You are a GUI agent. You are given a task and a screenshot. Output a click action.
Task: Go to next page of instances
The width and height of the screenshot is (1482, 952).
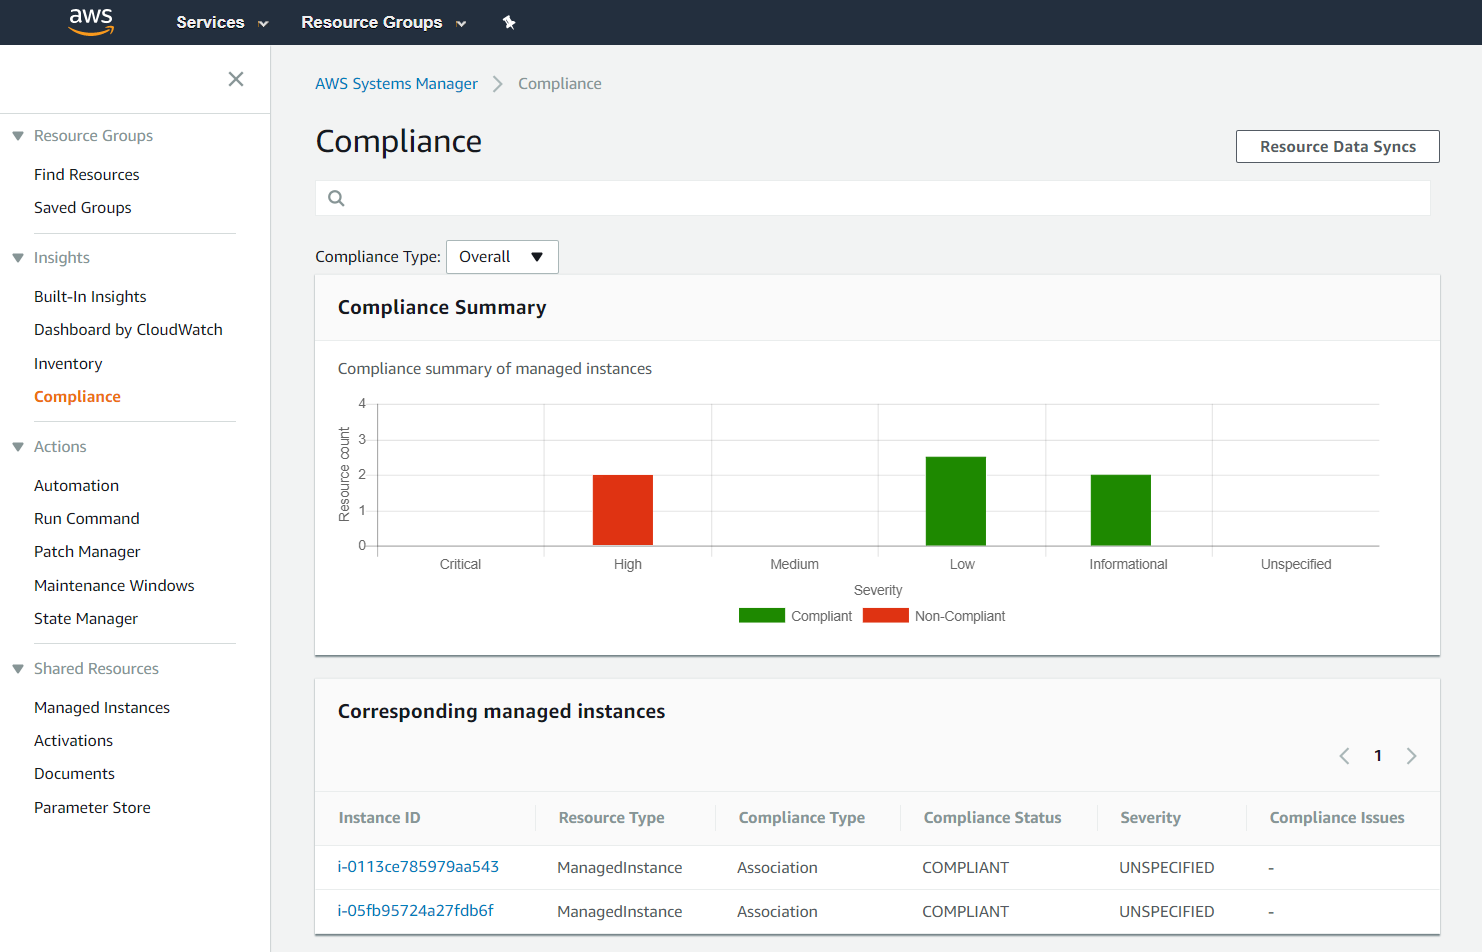(x=1411, y=756)
